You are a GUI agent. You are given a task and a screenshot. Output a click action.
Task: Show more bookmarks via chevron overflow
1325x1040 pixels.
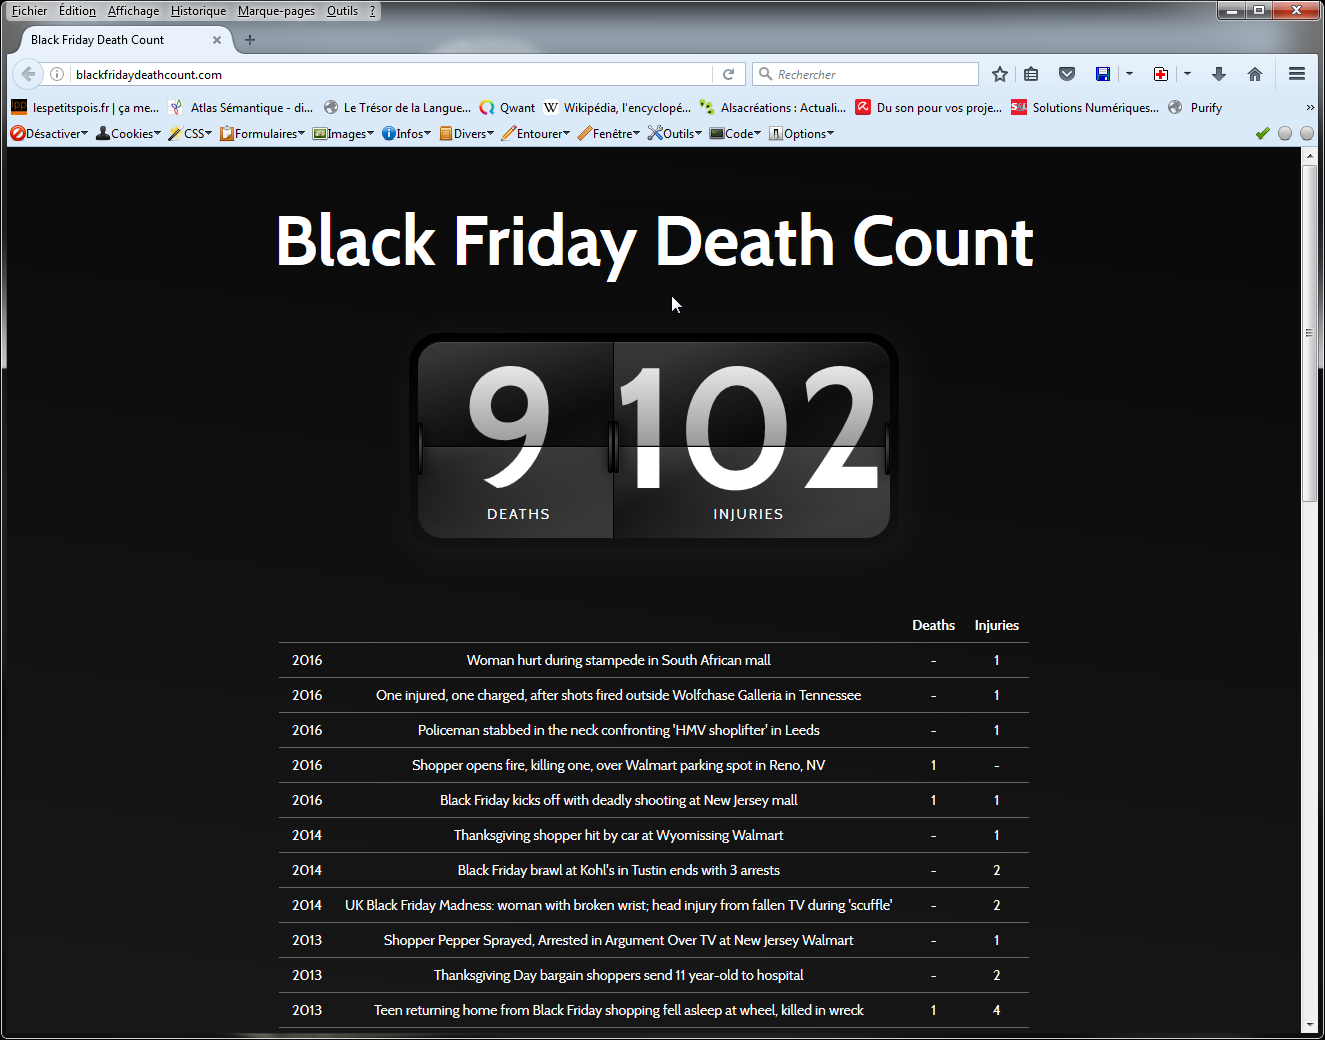pyautogui.click(x=1310, y=107)
